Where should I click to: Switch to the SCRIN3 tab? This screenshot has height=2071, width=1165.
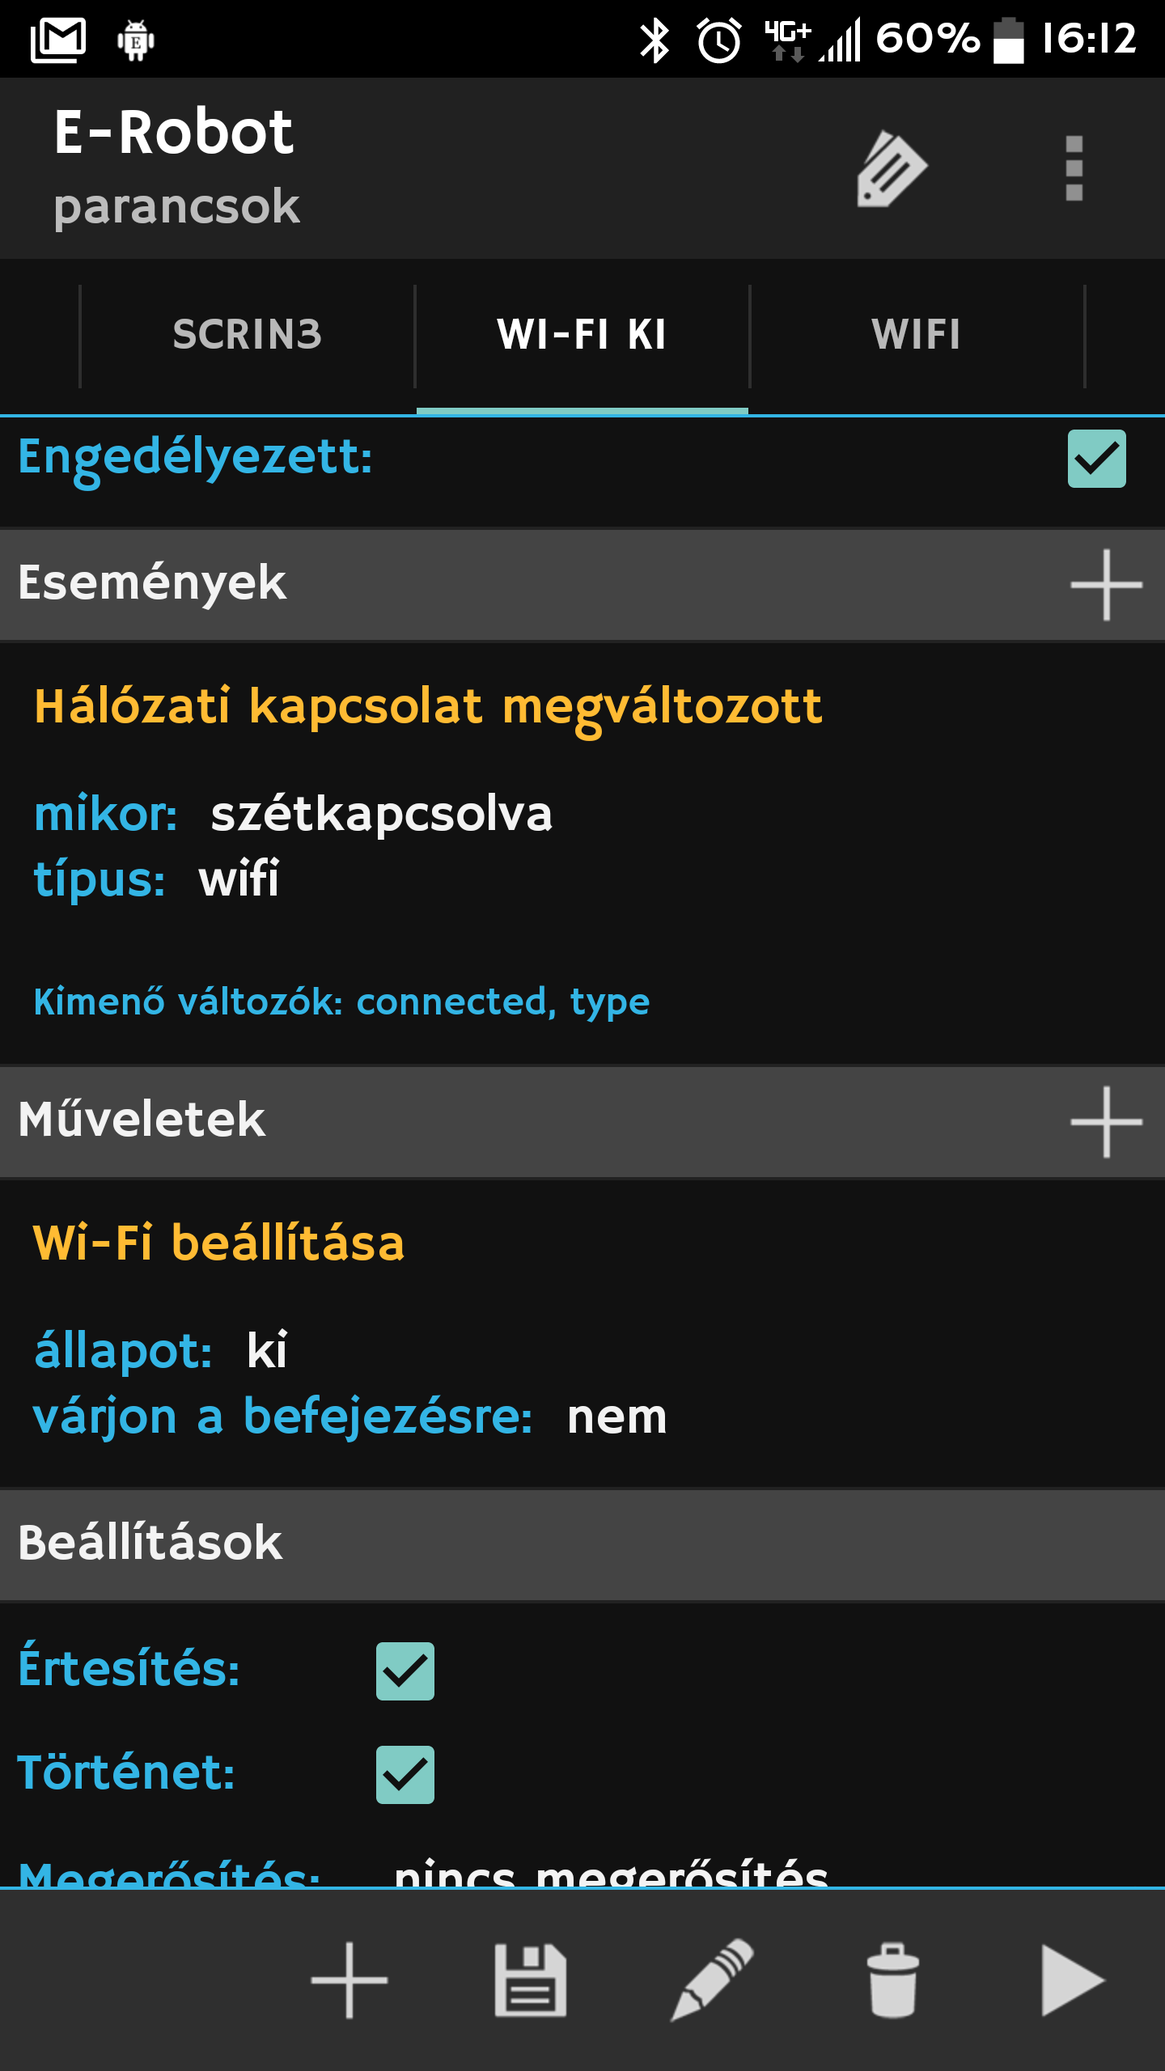(247, 335)
